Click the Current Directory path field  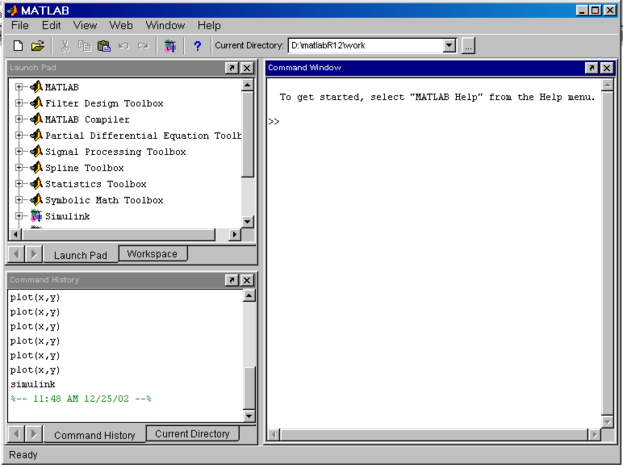click(366, 46)
